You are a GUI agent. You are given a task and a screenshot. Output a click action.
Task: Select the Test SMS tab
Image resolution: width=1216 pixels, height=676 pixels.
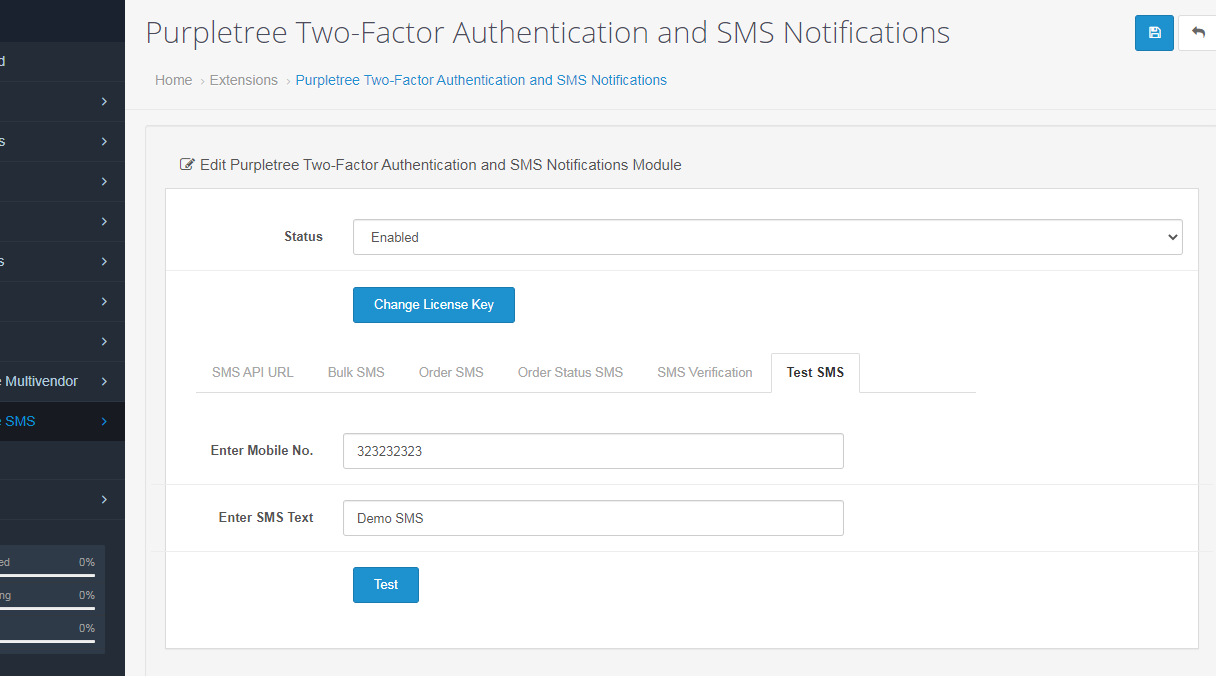pos(815,372)
